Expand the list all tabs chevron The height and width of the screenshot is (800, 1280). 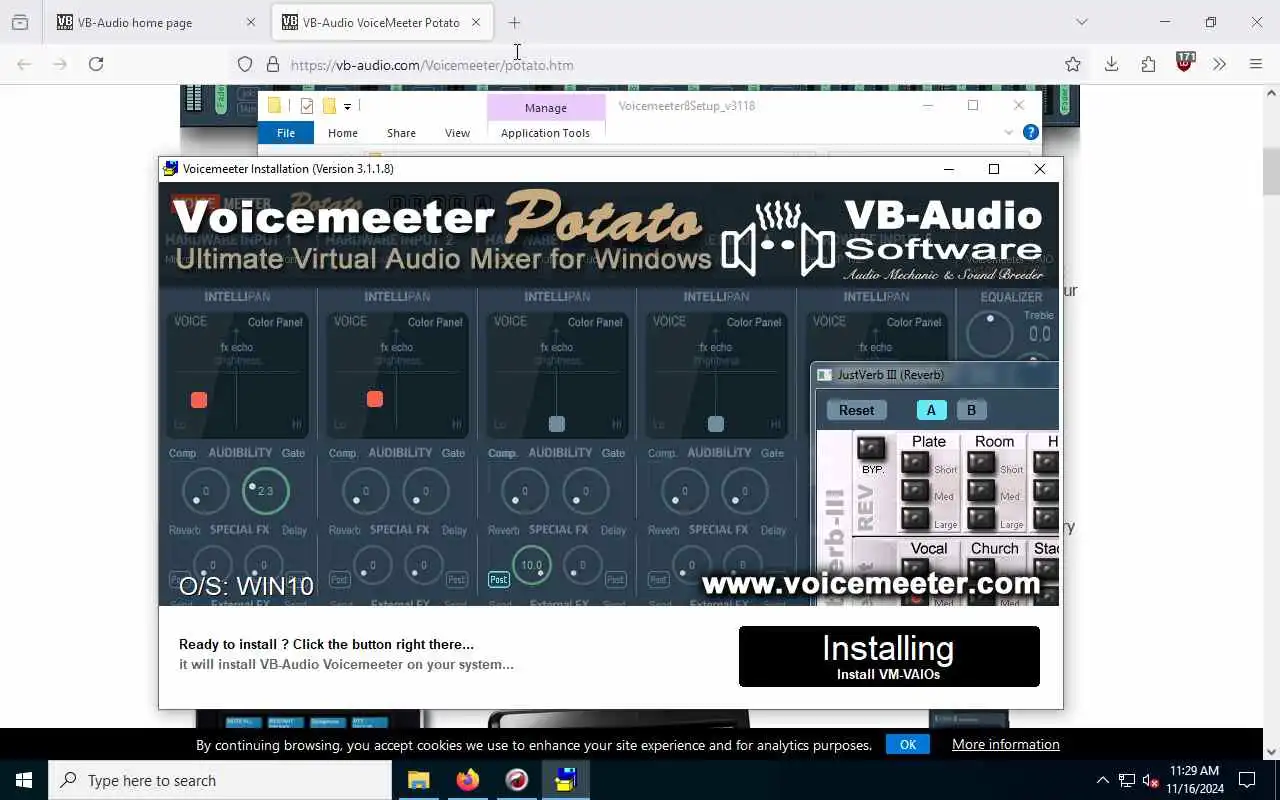(x=1081, y=22)
